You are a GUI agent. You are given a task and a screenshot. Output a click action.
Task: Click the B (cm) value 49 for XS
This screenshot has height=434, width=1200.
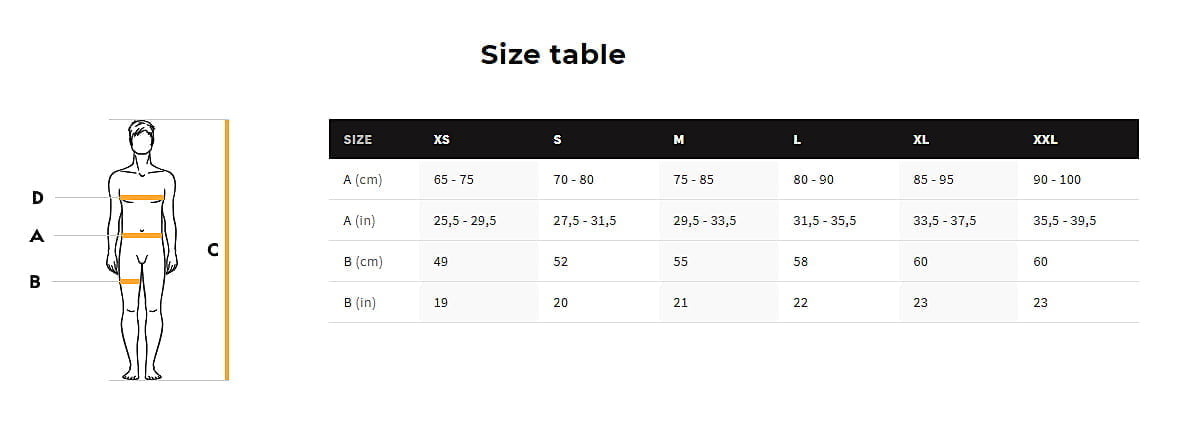441,262
